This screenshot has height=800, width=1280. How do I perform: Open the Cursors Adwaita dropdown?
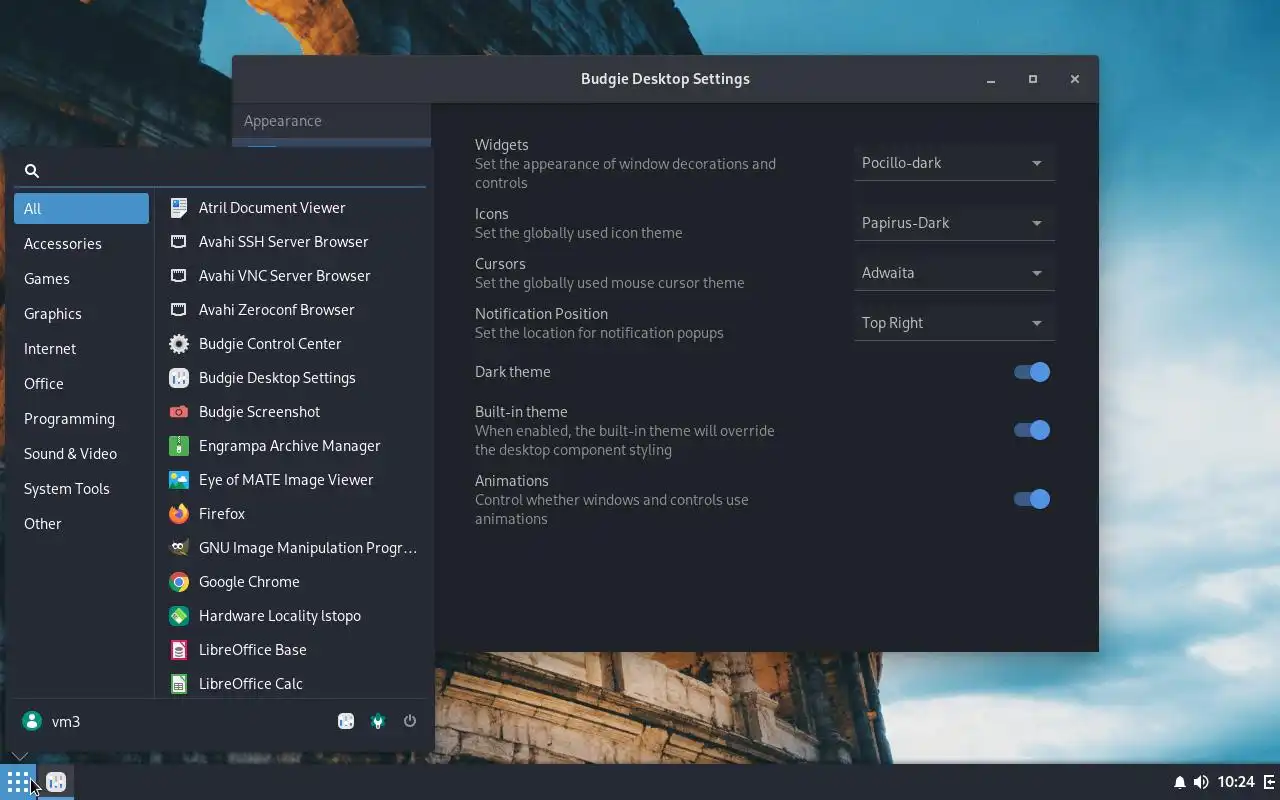pos(954,273)
